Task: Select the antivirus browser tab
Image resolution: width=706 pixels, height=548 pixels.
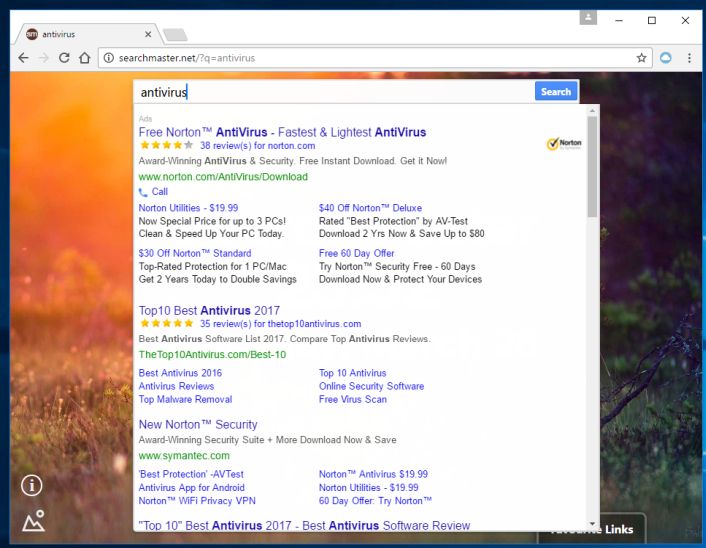Action: (x=88, y=34)
